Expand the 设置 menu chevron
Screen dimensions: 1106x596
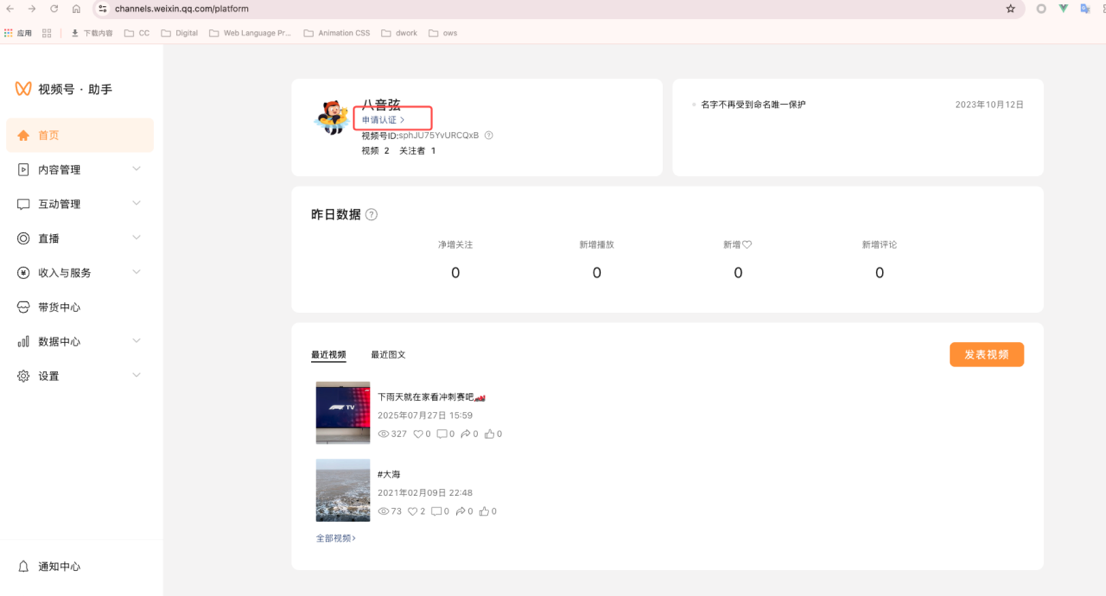point(136,375)
